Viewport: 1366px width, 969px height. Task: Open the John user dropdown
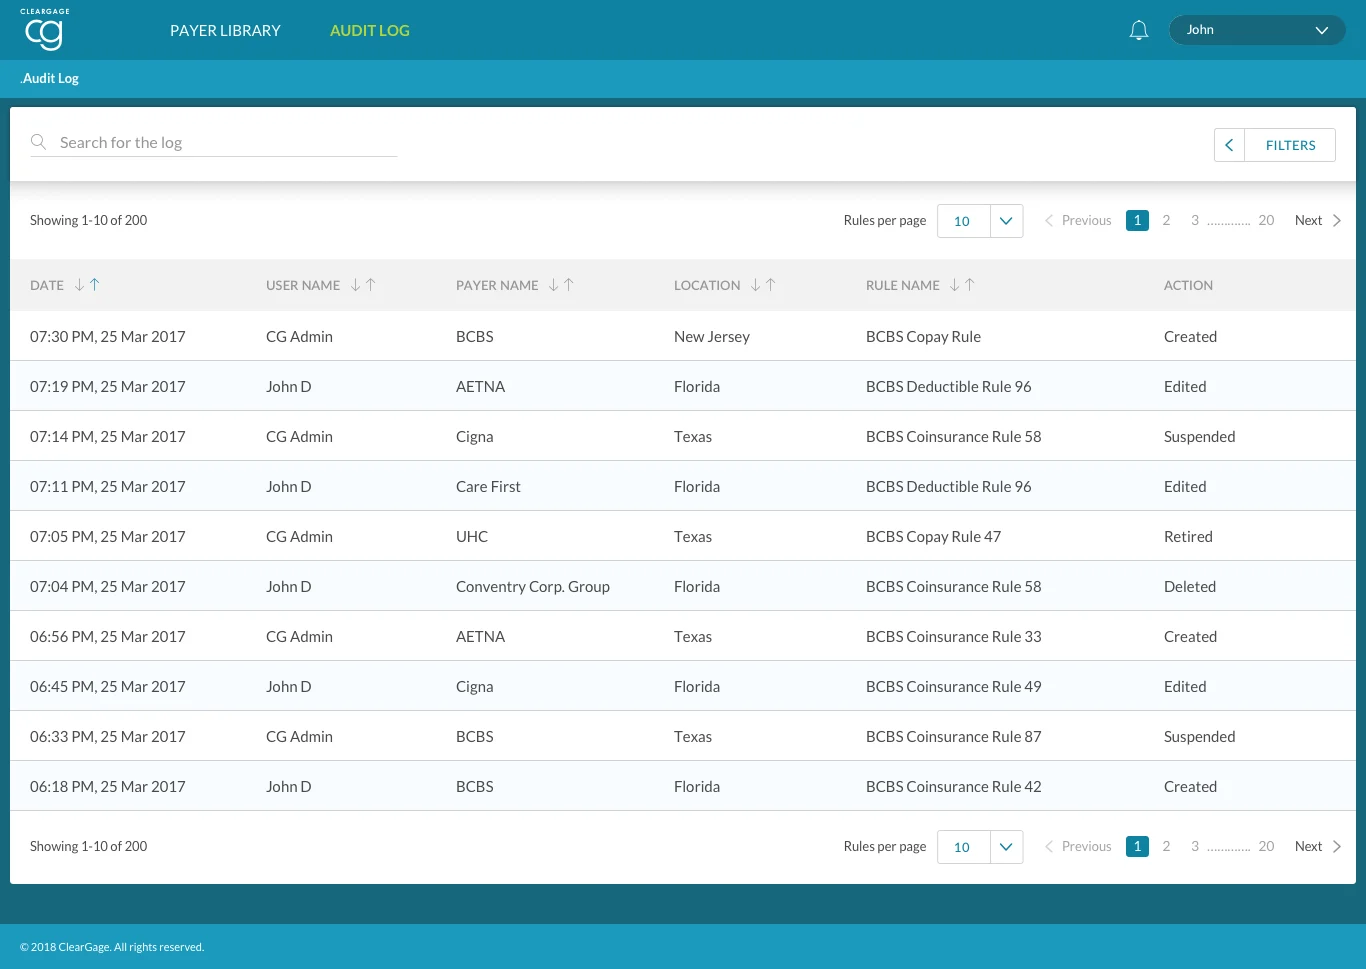coord(1257,30)
